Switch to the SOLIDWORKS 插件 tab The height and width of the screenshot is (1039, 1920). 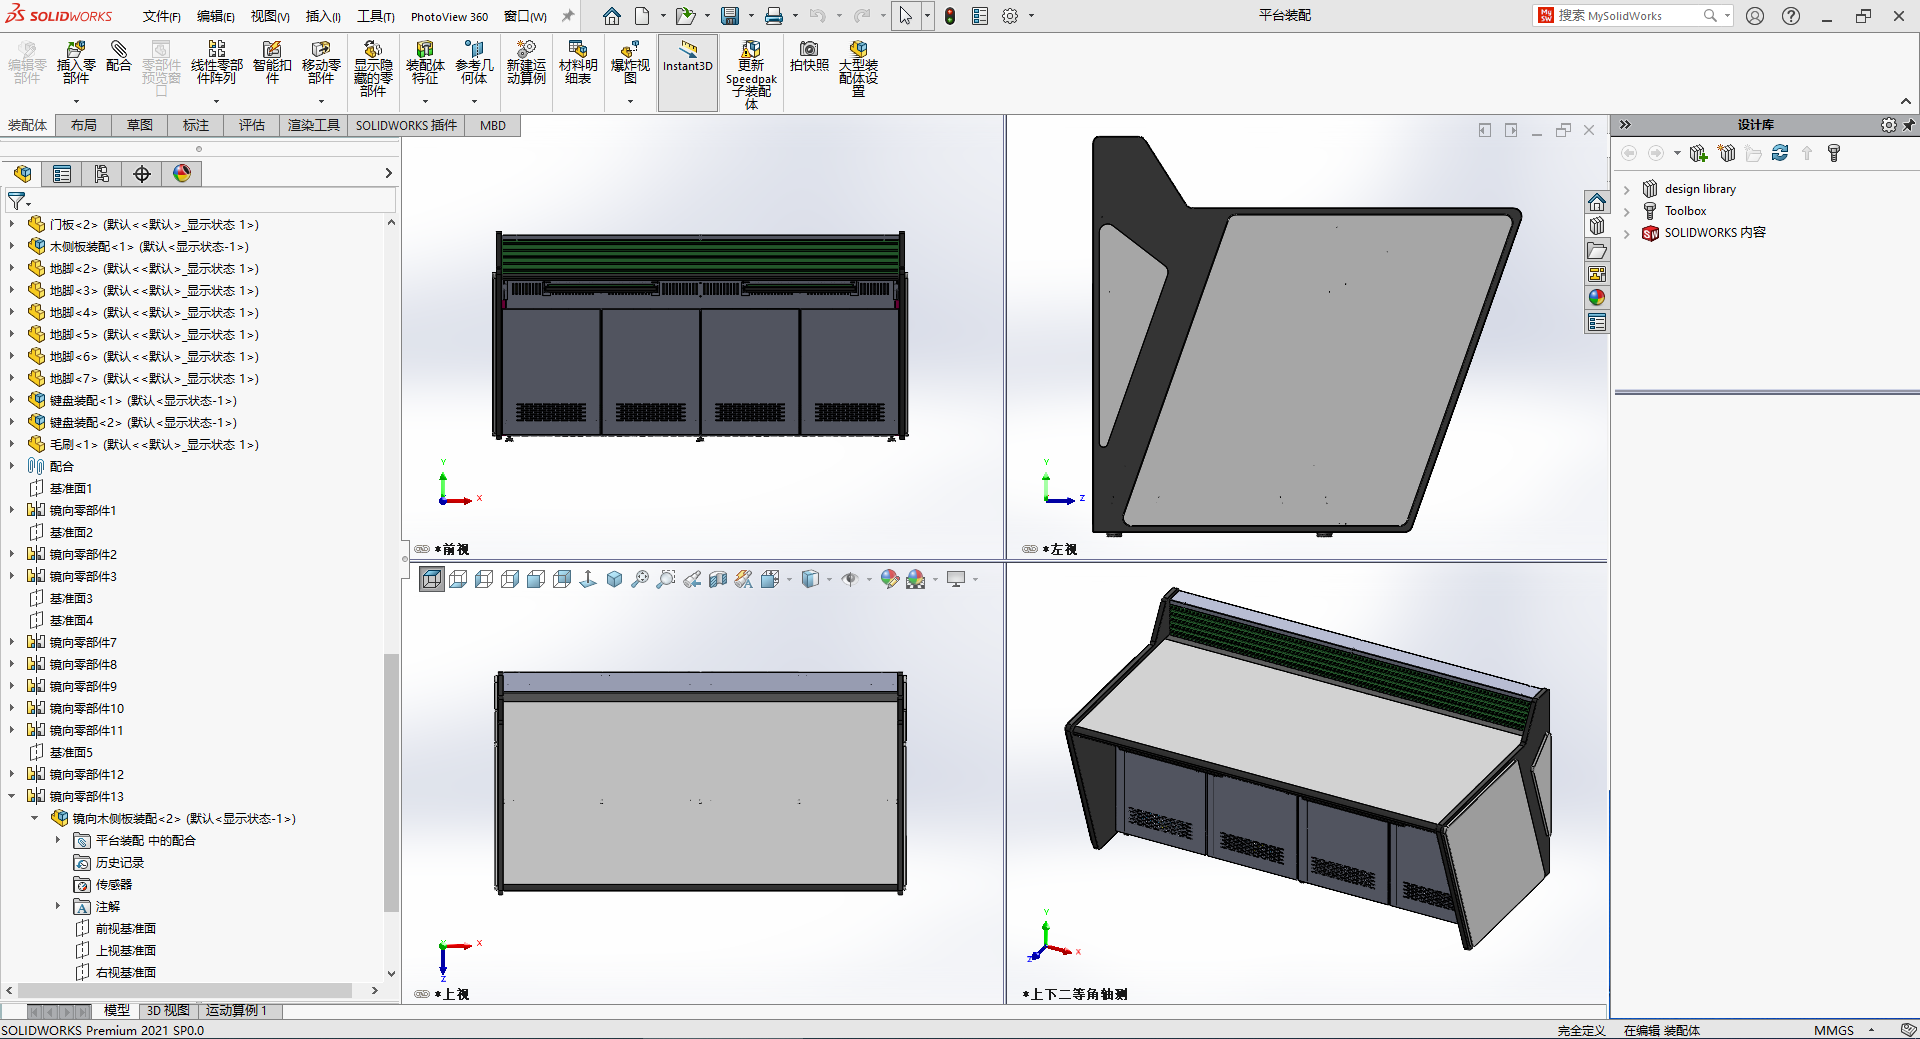tap(406, 125)
